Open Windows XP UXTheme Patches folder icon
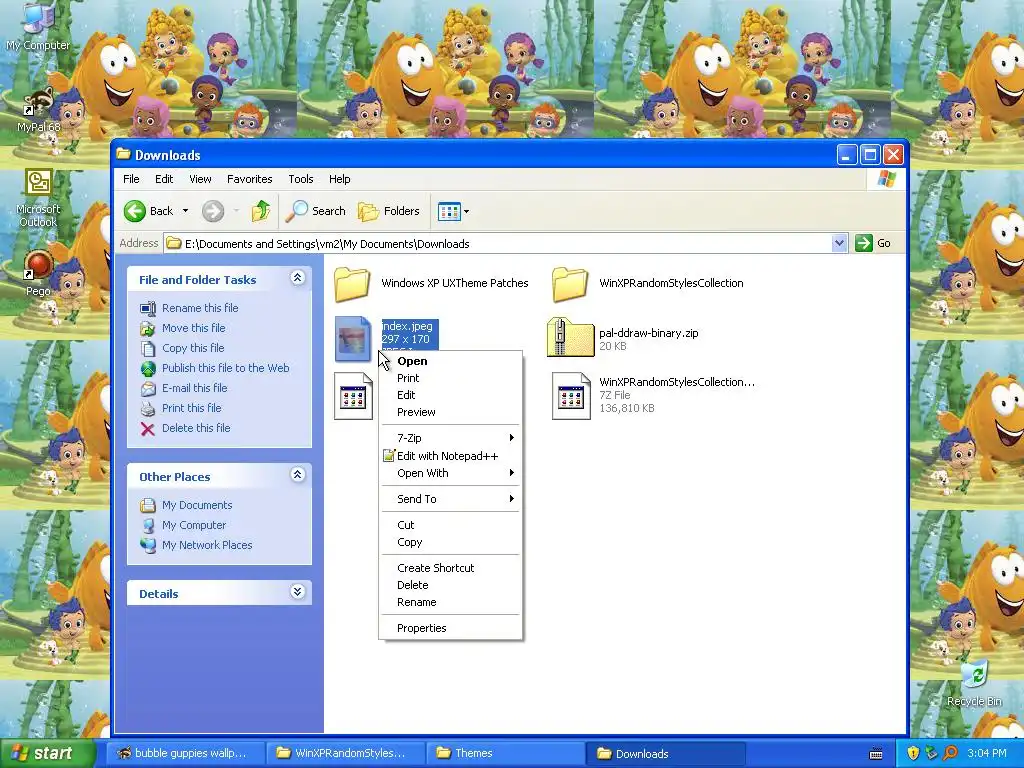This screenshot has height=768, width=1024. click(x=352, y=283)
